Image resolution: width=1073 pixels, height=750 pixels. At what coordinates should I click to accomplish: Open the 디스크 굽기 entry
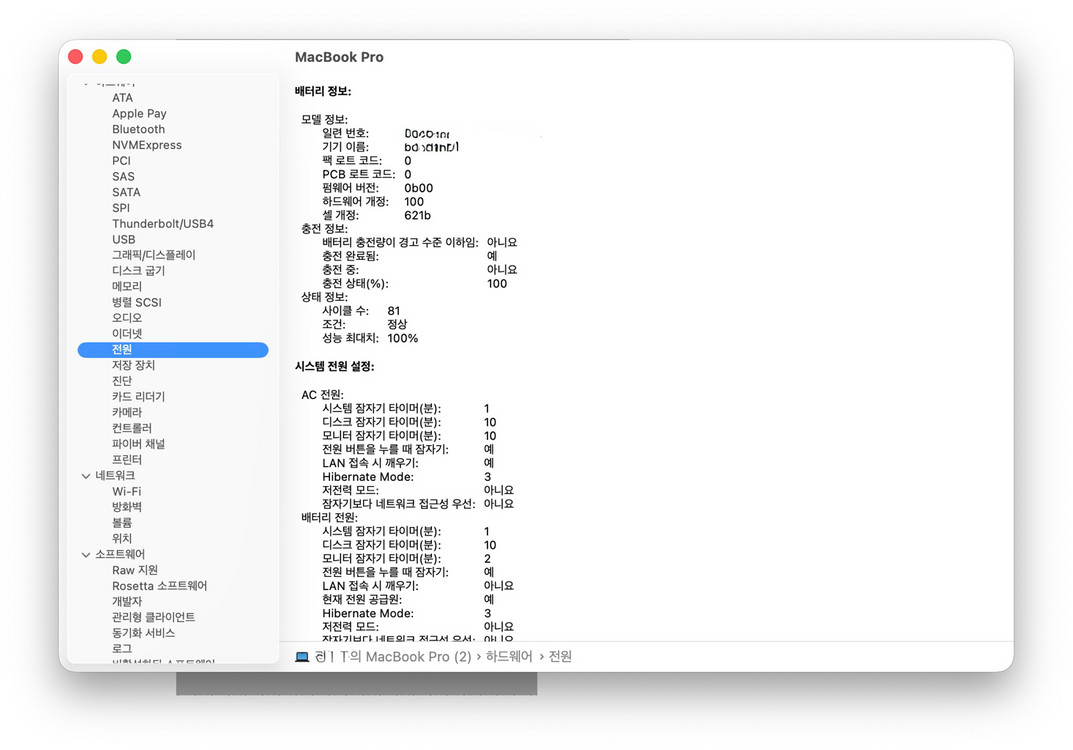(x=138, y=270)
